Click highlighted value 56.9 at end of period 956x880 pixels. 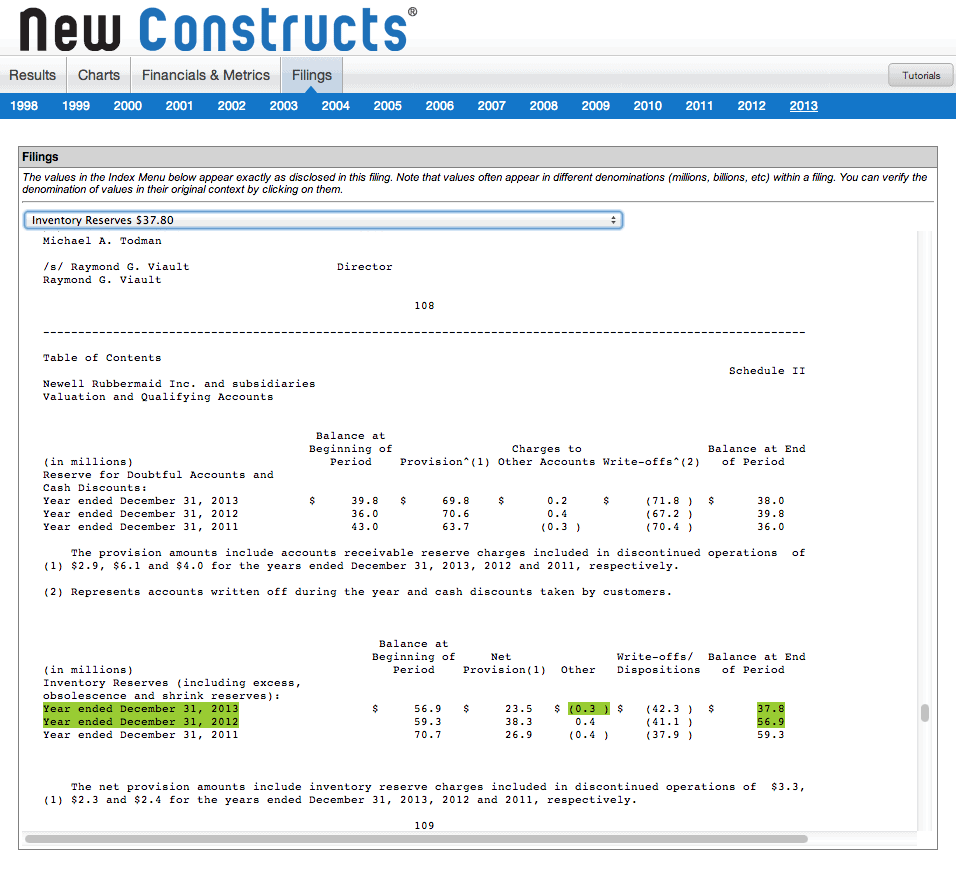(x=771, y=722)
